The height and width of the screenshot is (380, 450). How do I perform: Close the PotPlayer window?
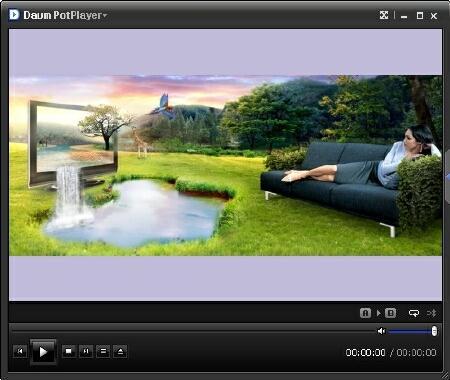tap(434, 16)
